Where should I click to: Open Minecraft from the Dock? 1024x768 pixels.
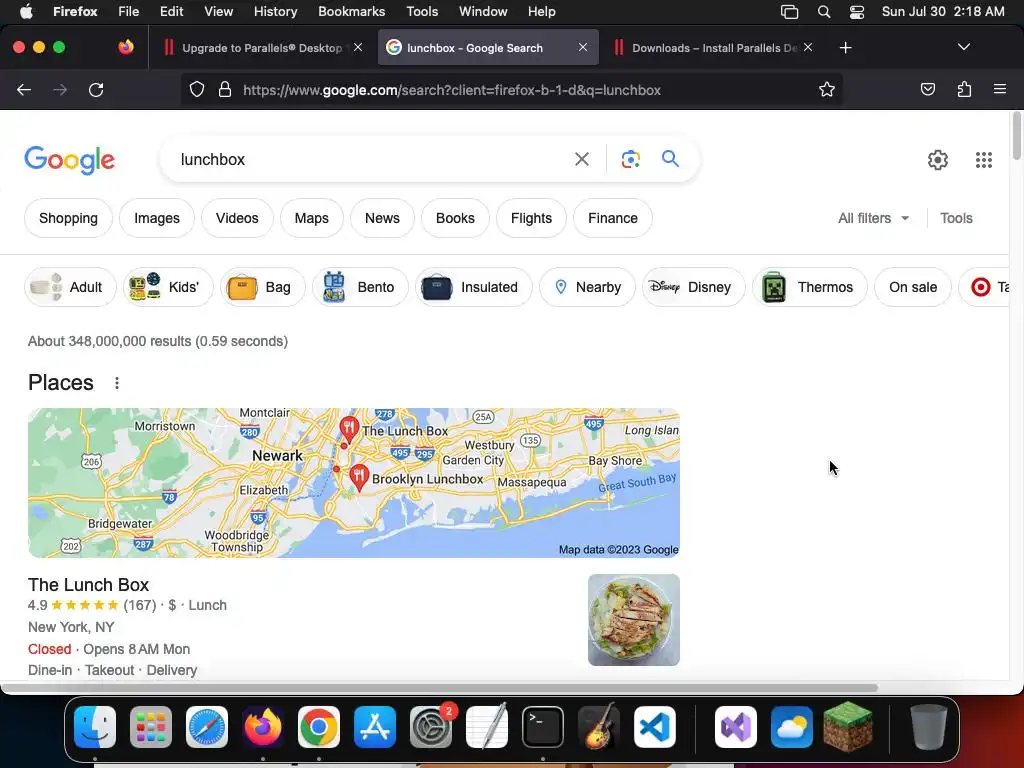(x=848, y=726)
